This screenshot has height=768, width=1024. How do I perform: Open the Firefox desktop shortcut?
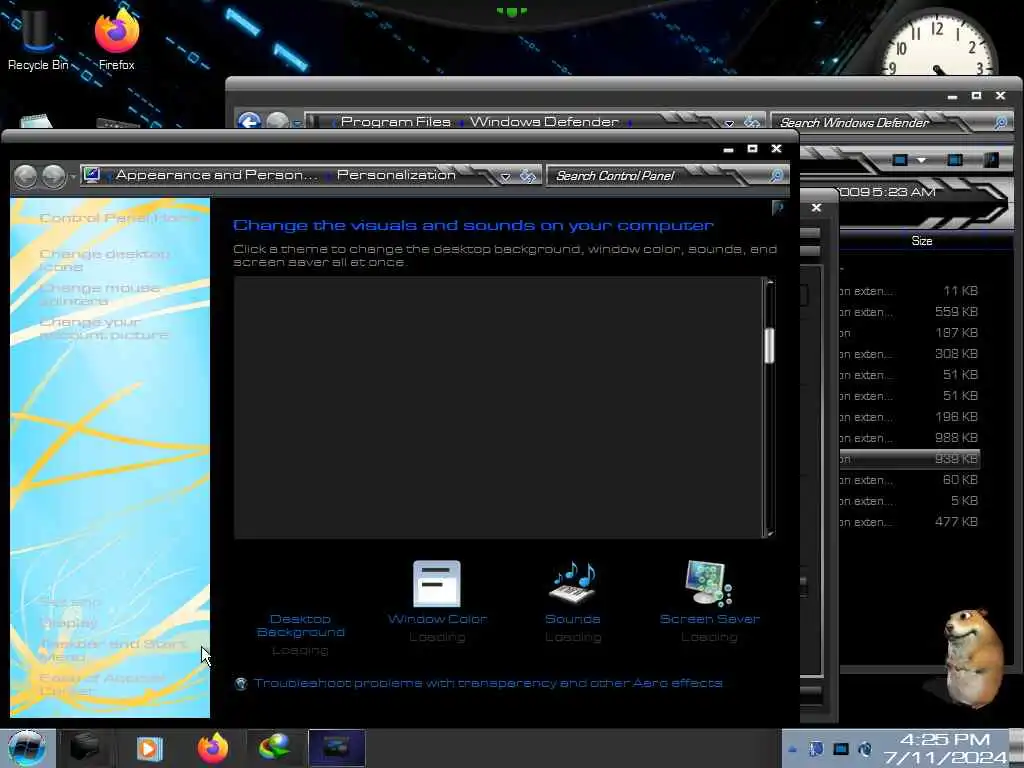(117, 38)
